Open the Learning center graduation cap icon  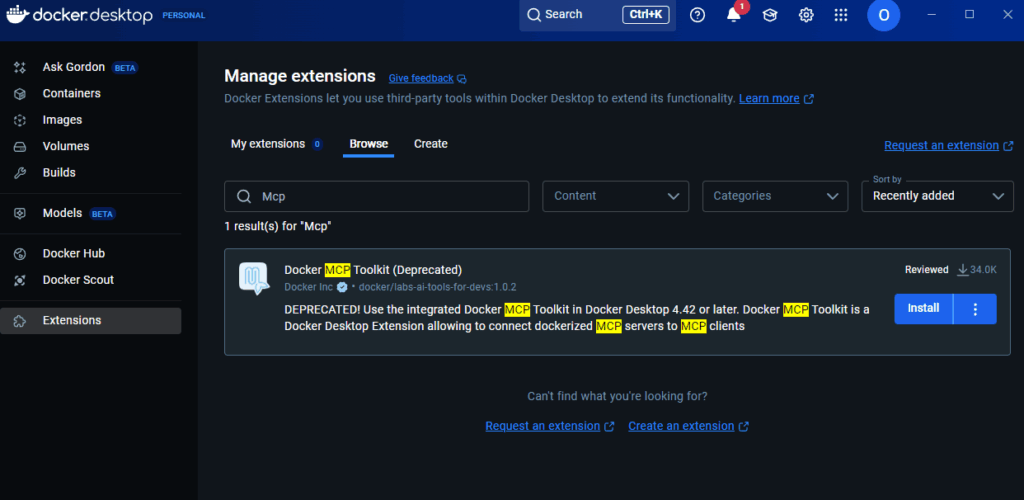coord(770,15)
